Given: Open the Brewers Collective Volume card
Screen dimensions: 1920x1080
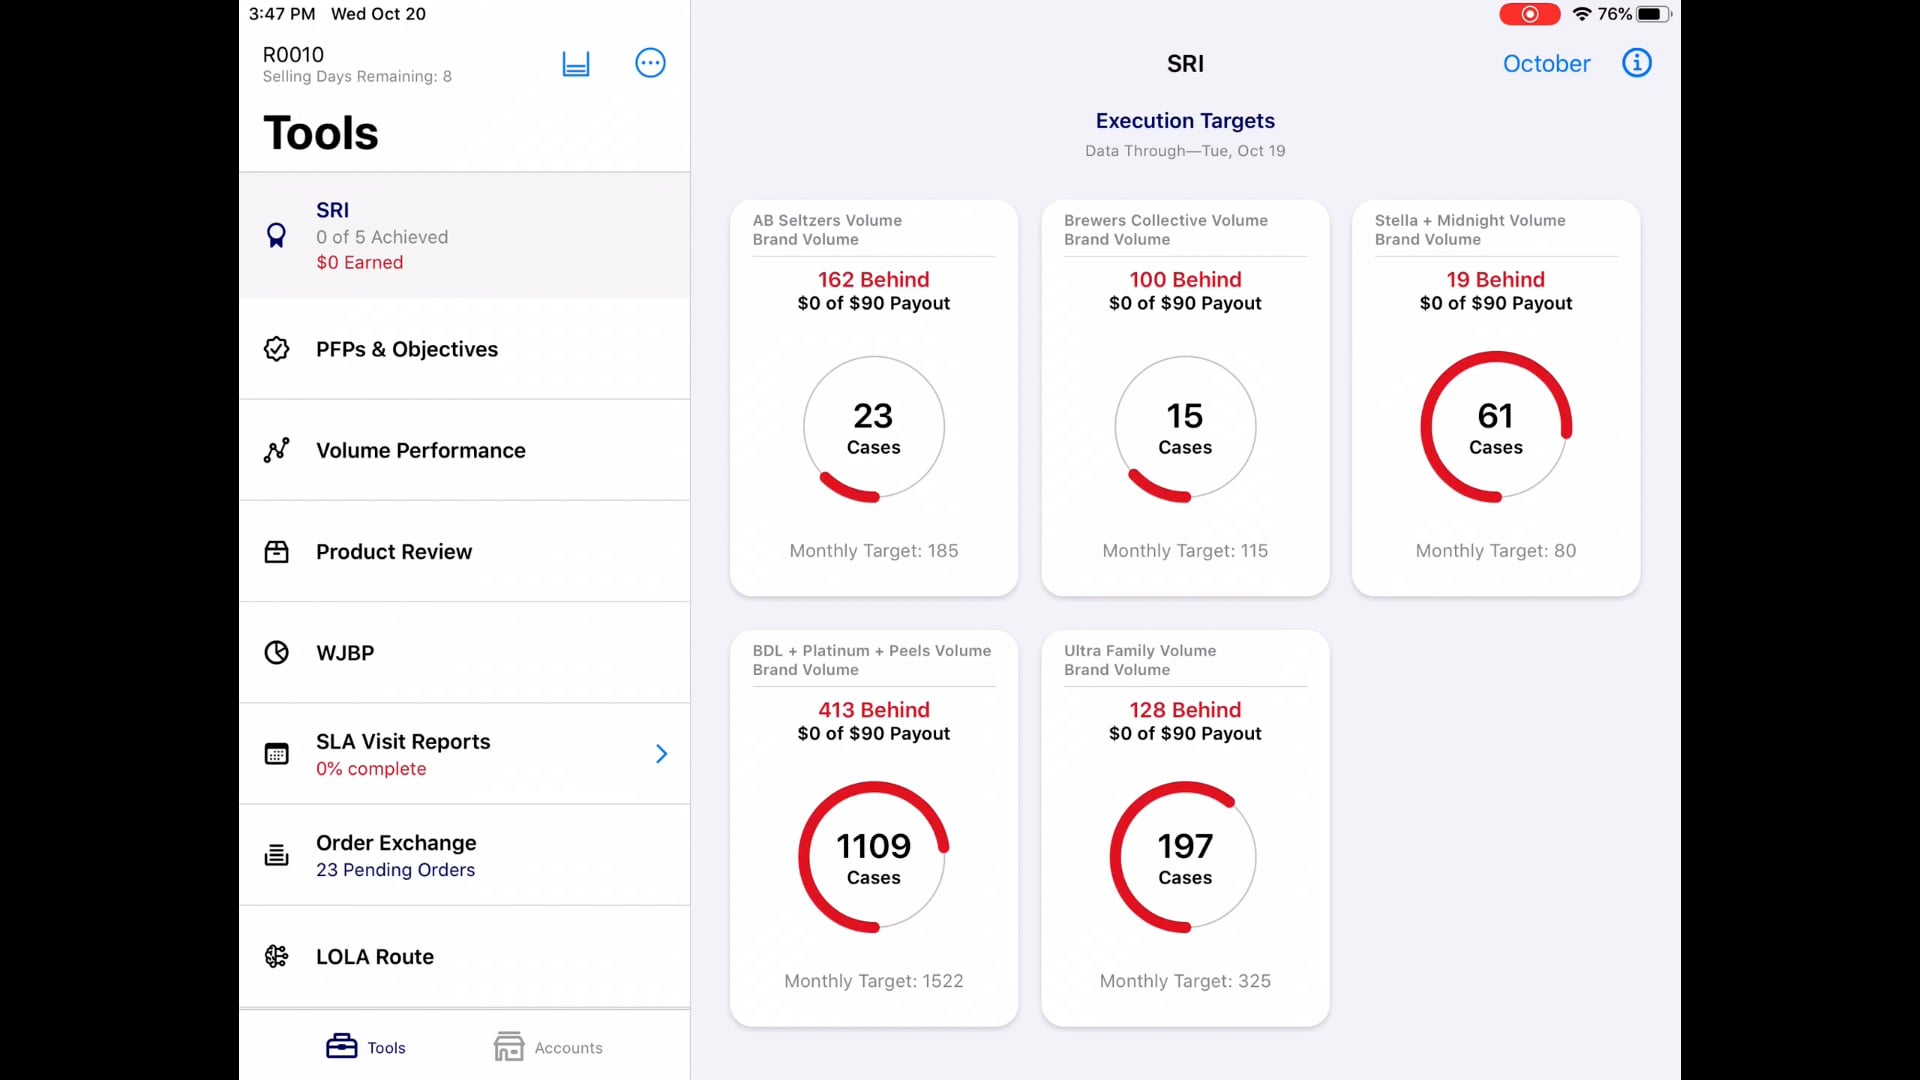Looking at the screenshot, I should 1185,398.
